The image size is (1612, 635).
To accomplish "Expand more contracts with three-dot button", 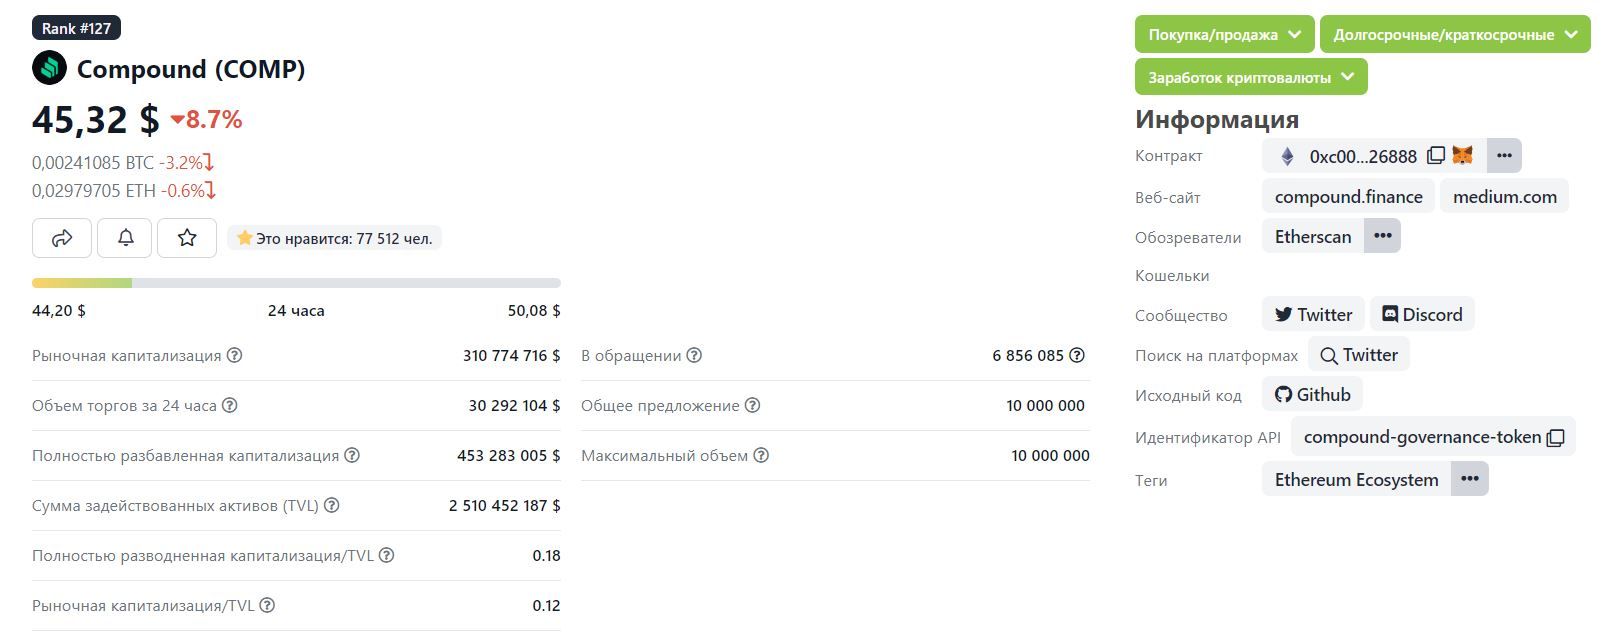I will [1504, 156].
